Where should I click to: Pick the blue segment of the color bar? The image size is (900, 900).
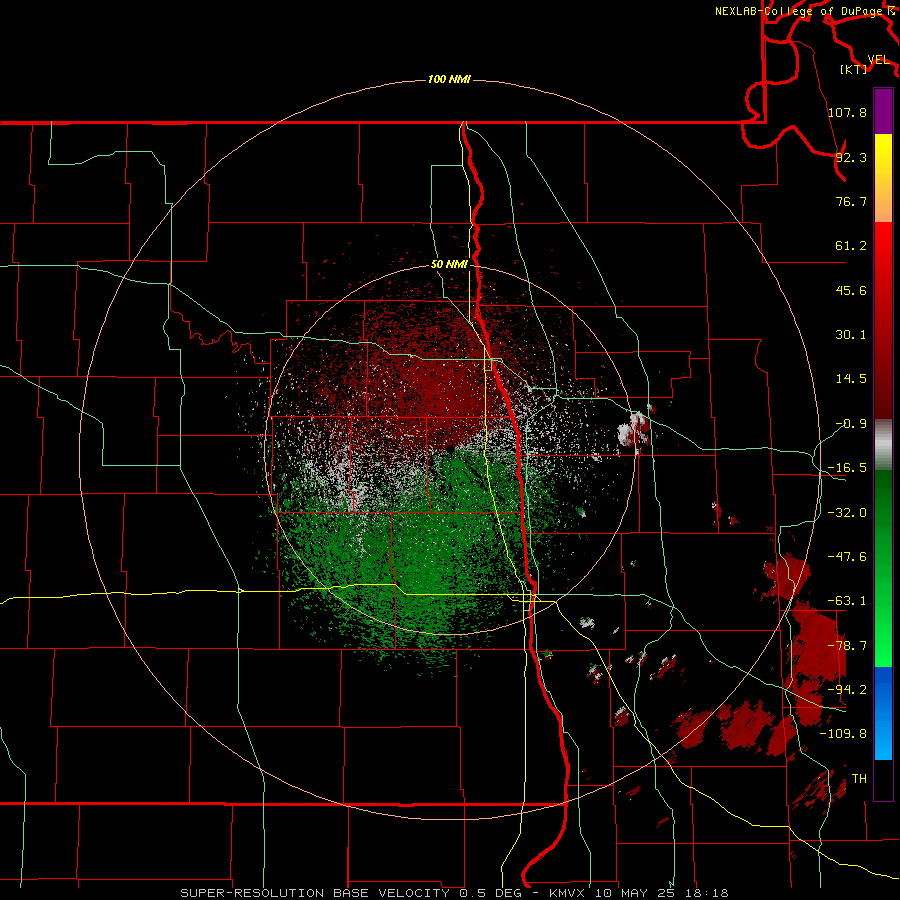[x=883, y=713]
